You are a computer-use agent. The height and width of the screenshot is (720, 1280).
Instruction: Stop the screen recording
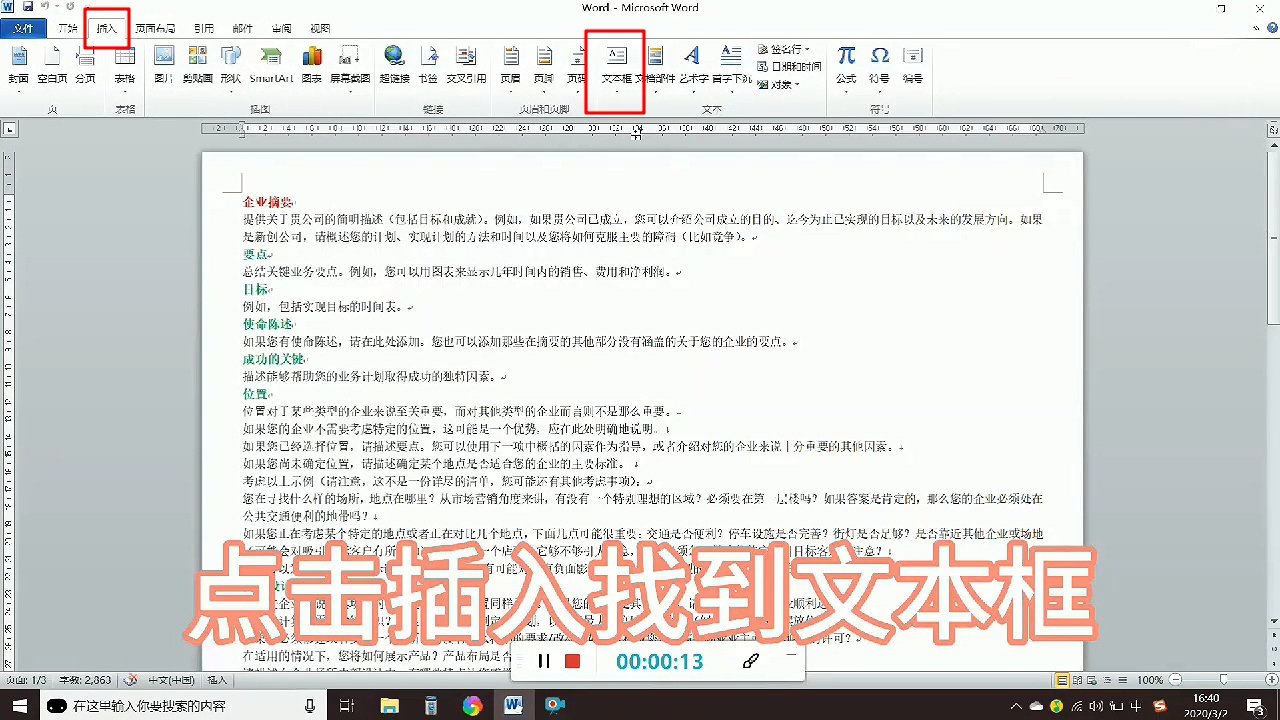tap(572, 661)
